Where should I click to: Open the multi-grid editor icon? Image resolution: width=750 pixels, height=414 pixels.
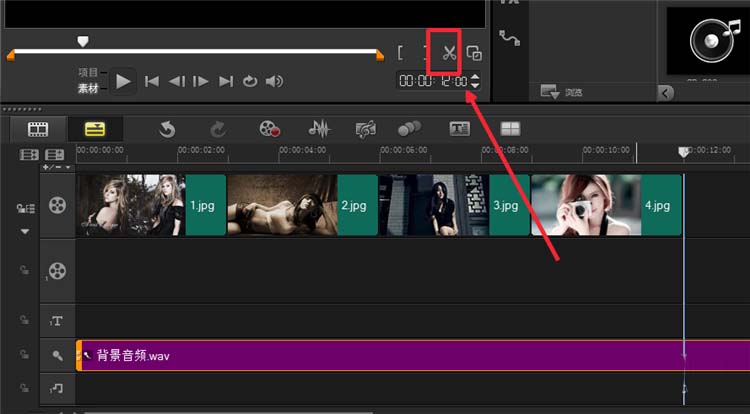510,129
